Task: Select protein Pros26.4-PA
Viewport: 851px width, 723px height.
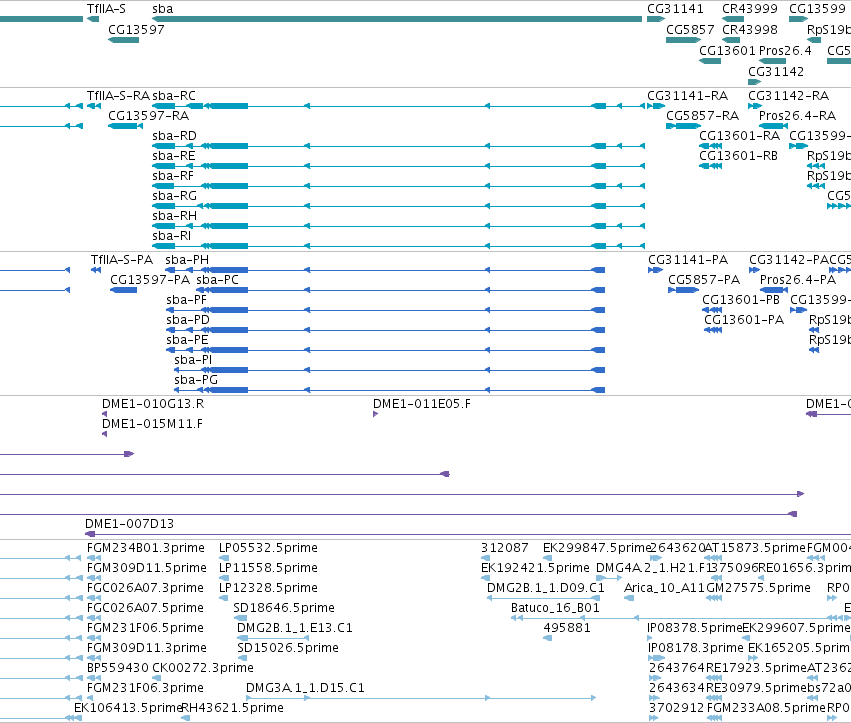Action: pos(773,290)
